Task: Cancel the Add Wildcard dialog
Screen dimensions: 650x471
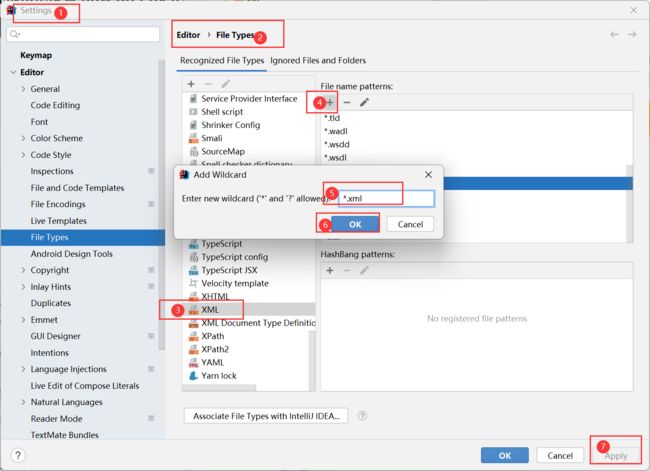Action: point(410,224)
